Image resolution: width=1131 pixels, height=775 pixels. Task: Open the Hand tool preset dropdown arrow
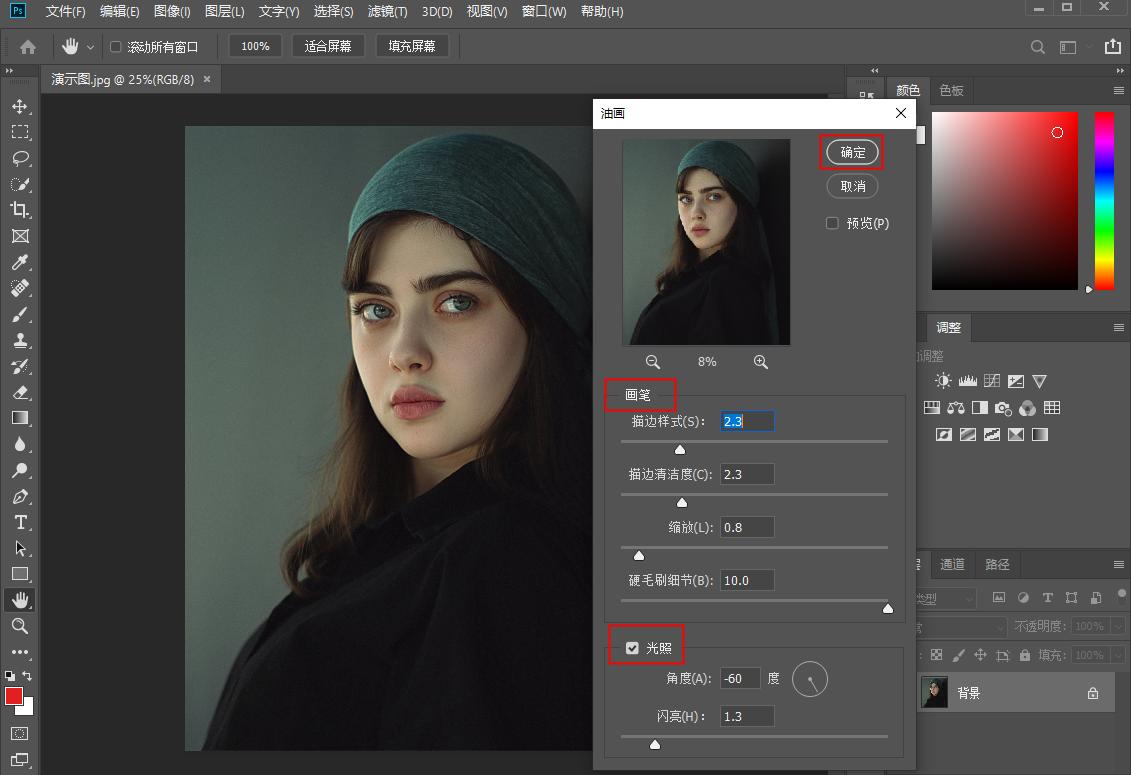coord(91,47)
